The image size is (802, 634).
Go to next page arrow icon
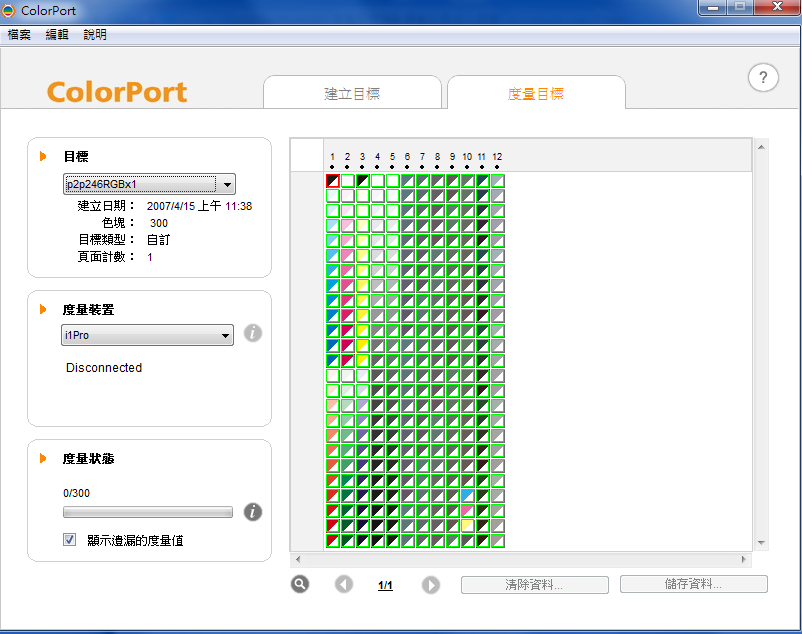[x=431, y=584]
